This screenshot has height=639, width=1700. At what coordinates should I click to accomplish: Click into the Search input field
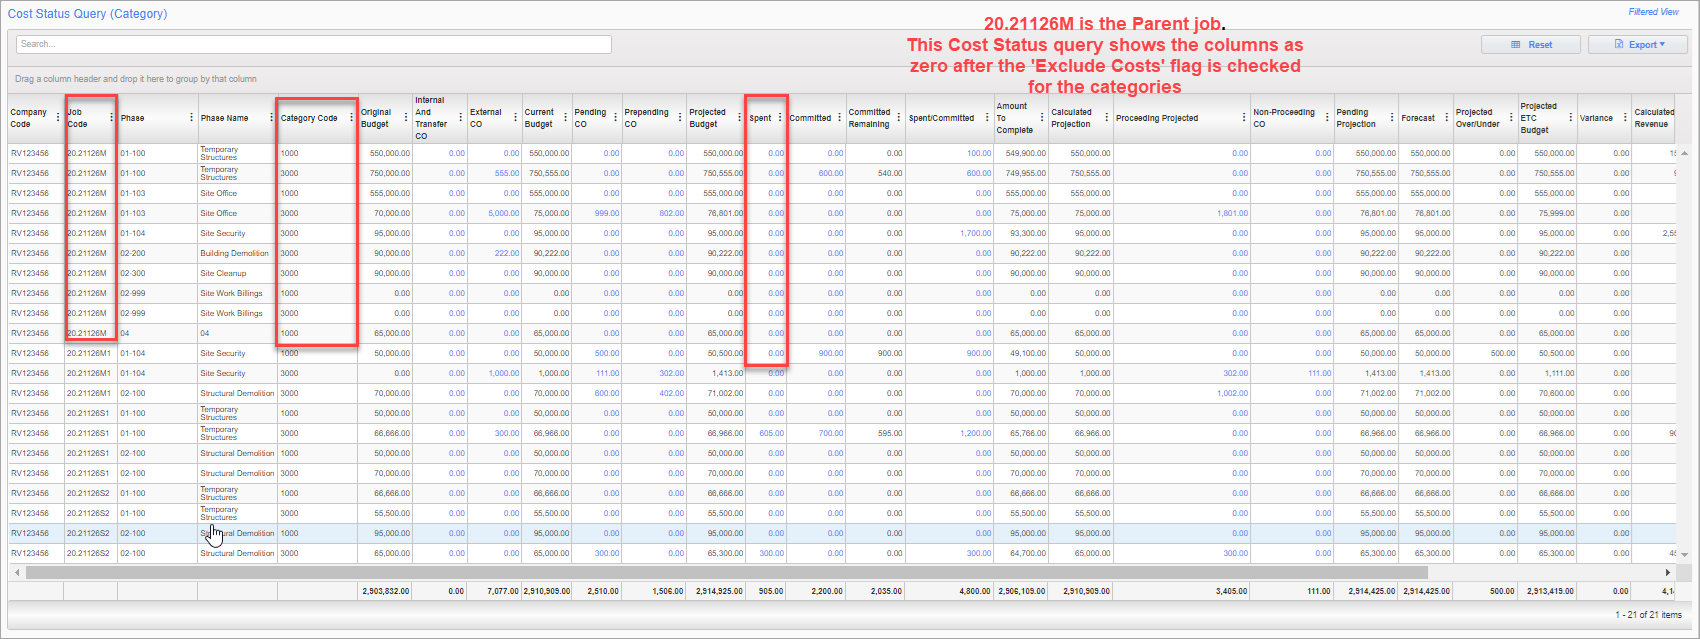(x=313, y=44)
